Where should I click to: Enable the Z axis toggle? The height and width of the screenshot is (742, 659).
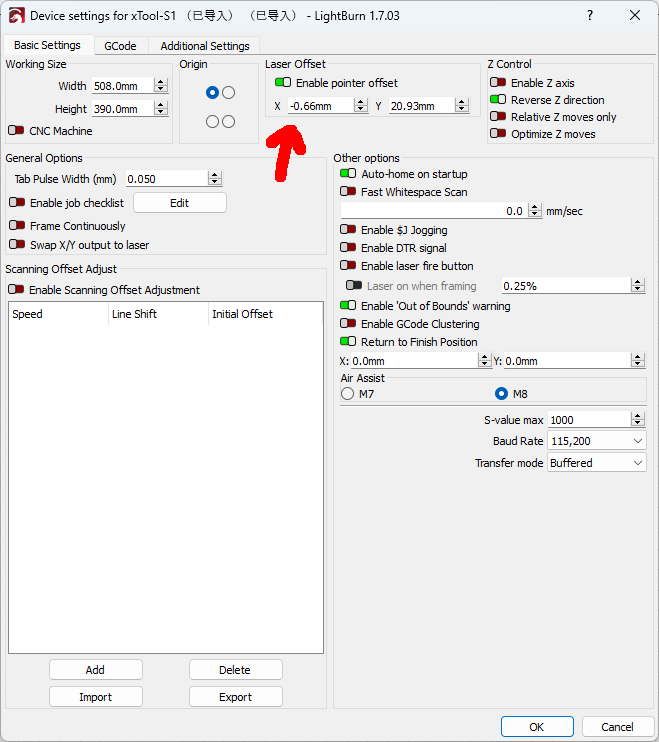497,83
